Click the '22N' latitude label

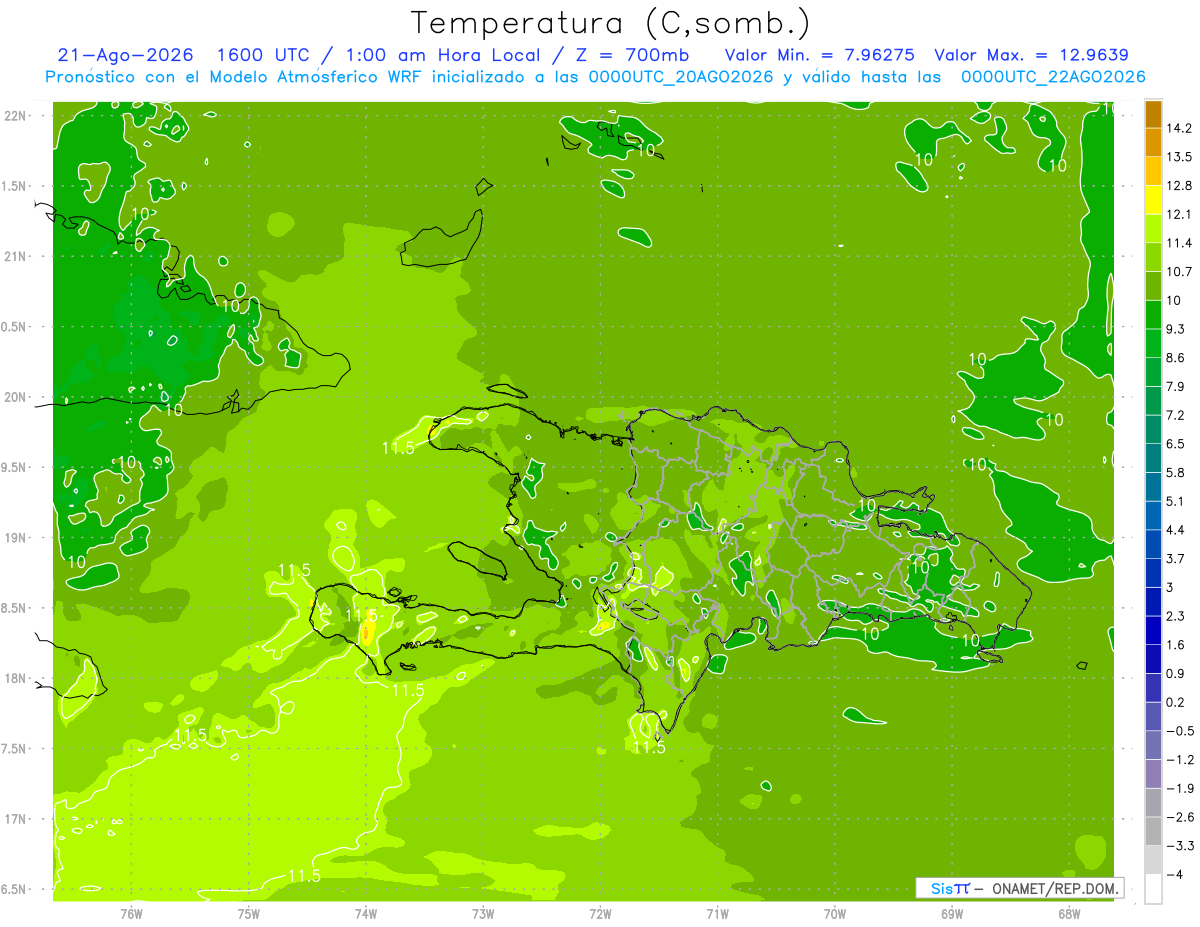click(x=14, y=116)
